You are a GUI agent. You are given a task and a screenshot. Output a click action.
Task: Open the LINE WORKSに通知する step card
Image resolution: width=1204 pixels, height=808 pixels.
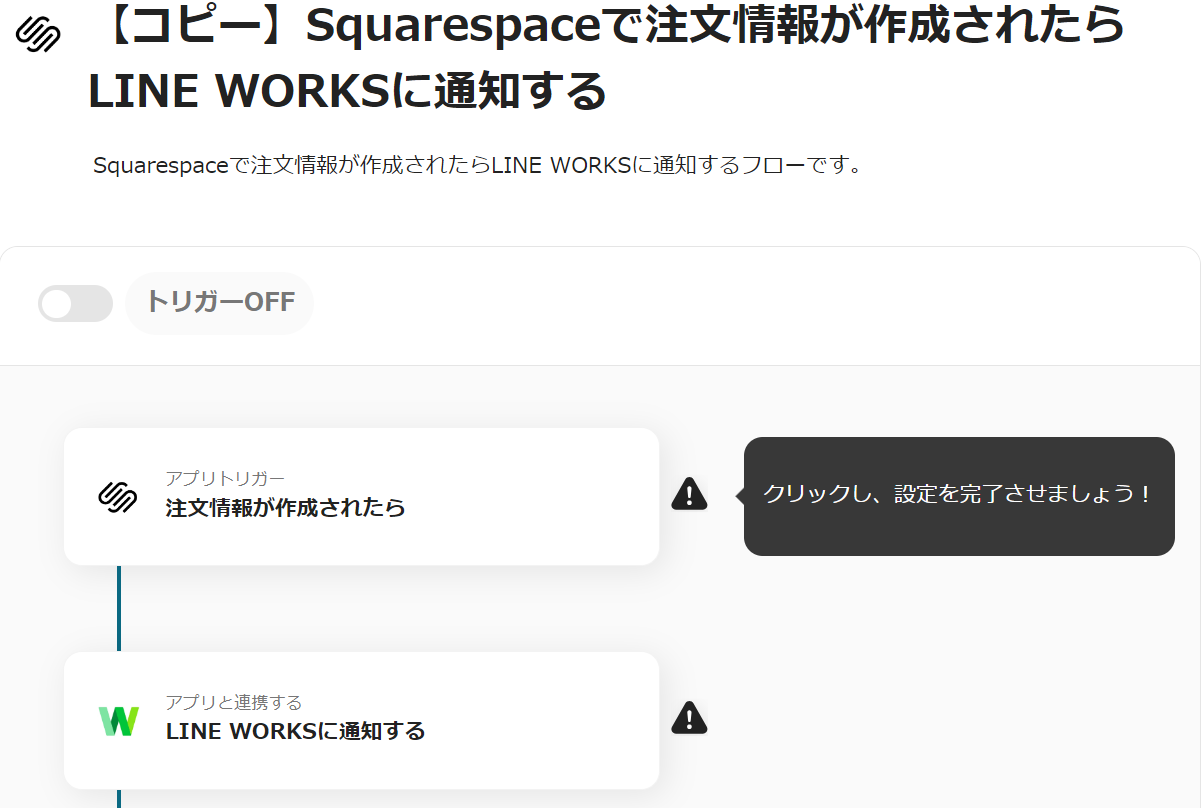(361, 720)
